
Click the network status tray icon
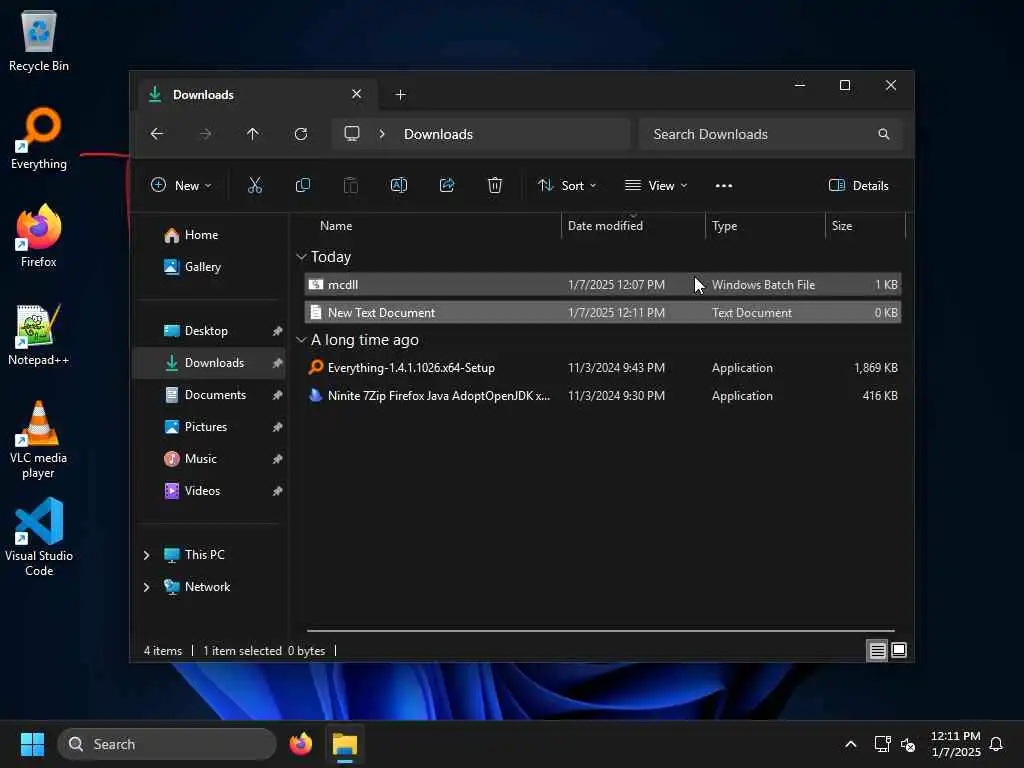(x=882, y=744)
